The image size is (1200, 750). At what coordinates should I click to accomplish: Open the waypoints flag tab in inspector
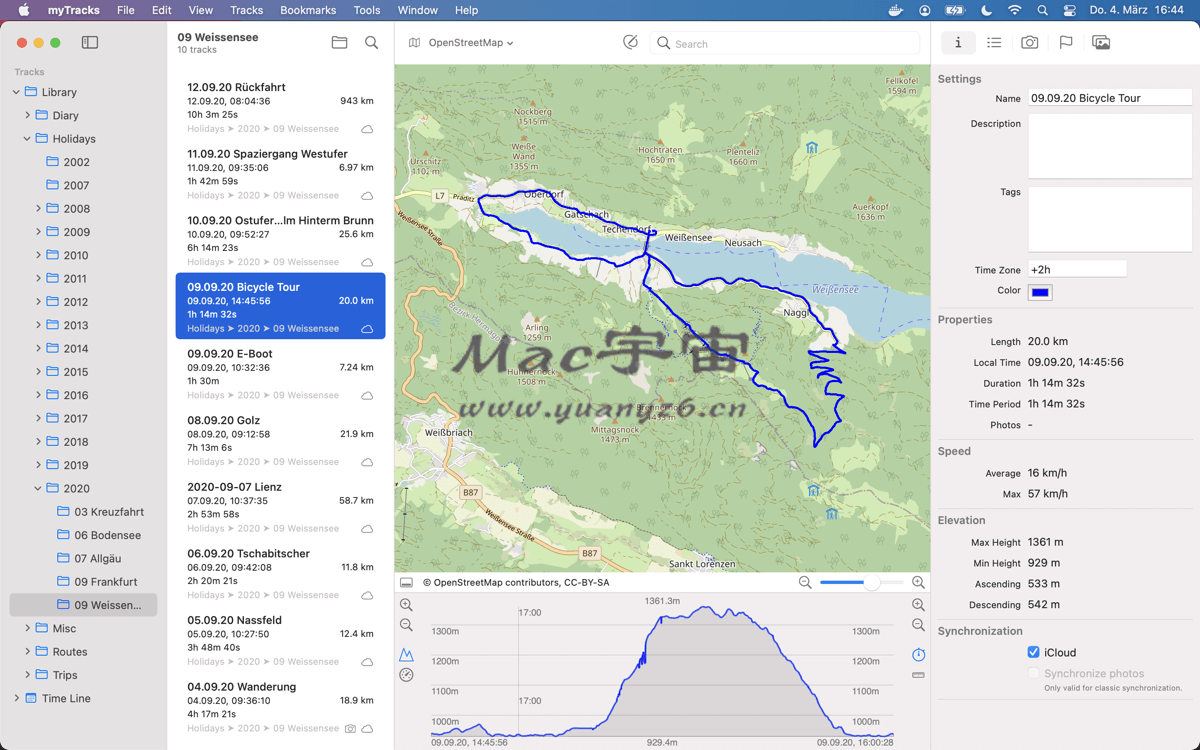[x=1065, y=43]
